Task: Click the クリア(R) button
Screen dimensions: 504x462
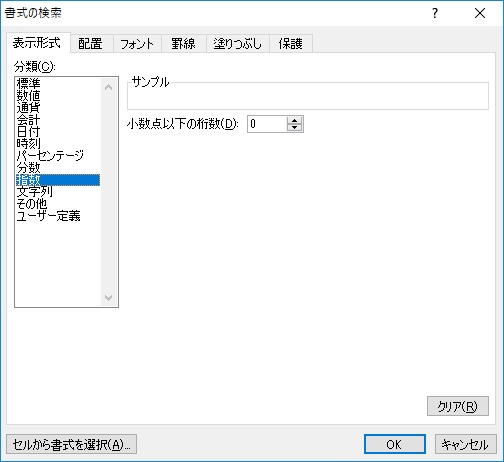Action: [458, 406]
